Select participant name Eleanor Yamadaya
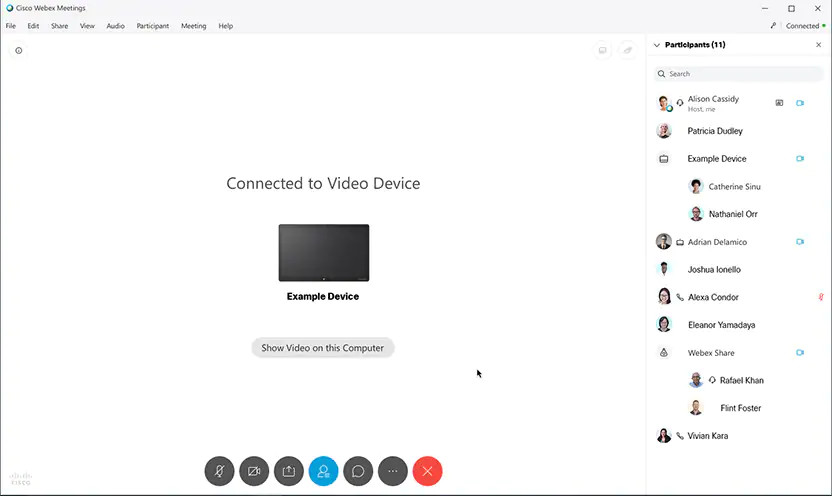832x496 pixels. coord(722,325)
